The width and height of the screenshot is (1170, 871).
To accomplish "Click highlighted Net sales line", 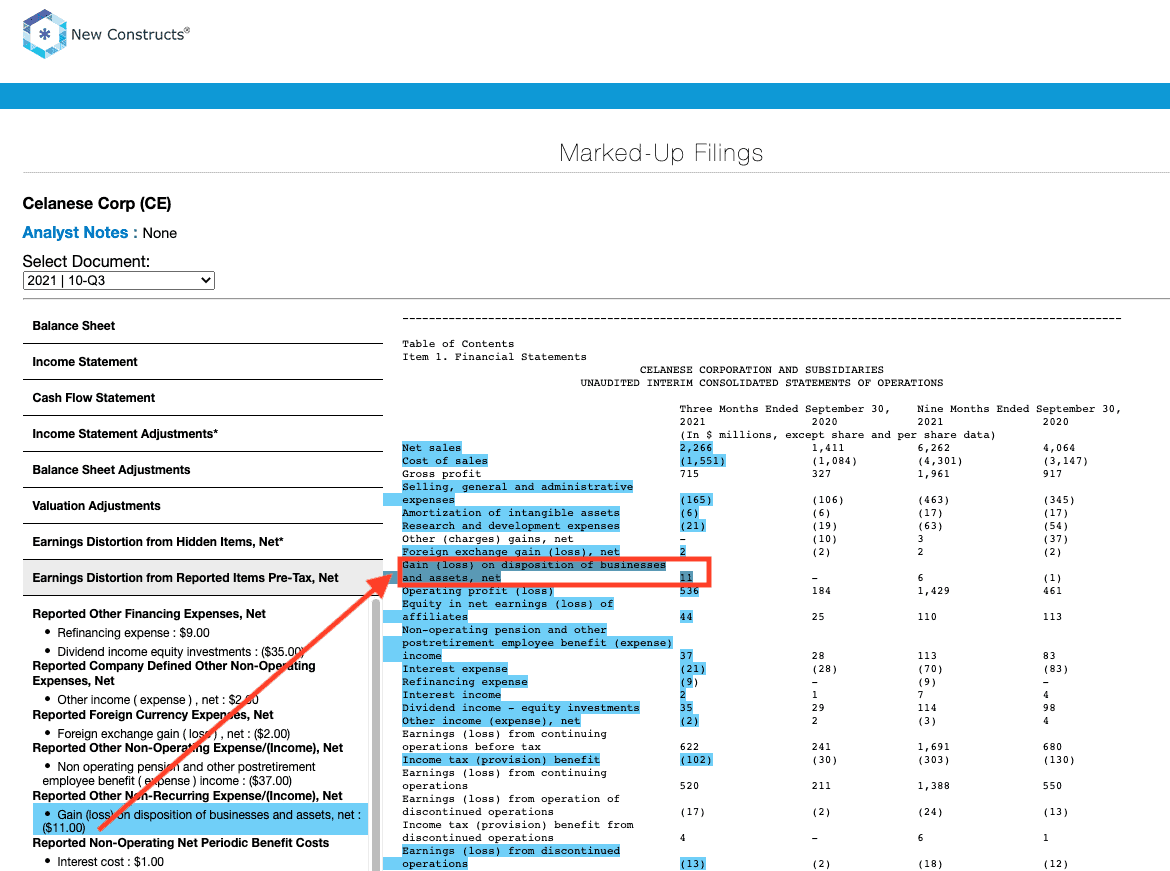I will coord(431,448).
